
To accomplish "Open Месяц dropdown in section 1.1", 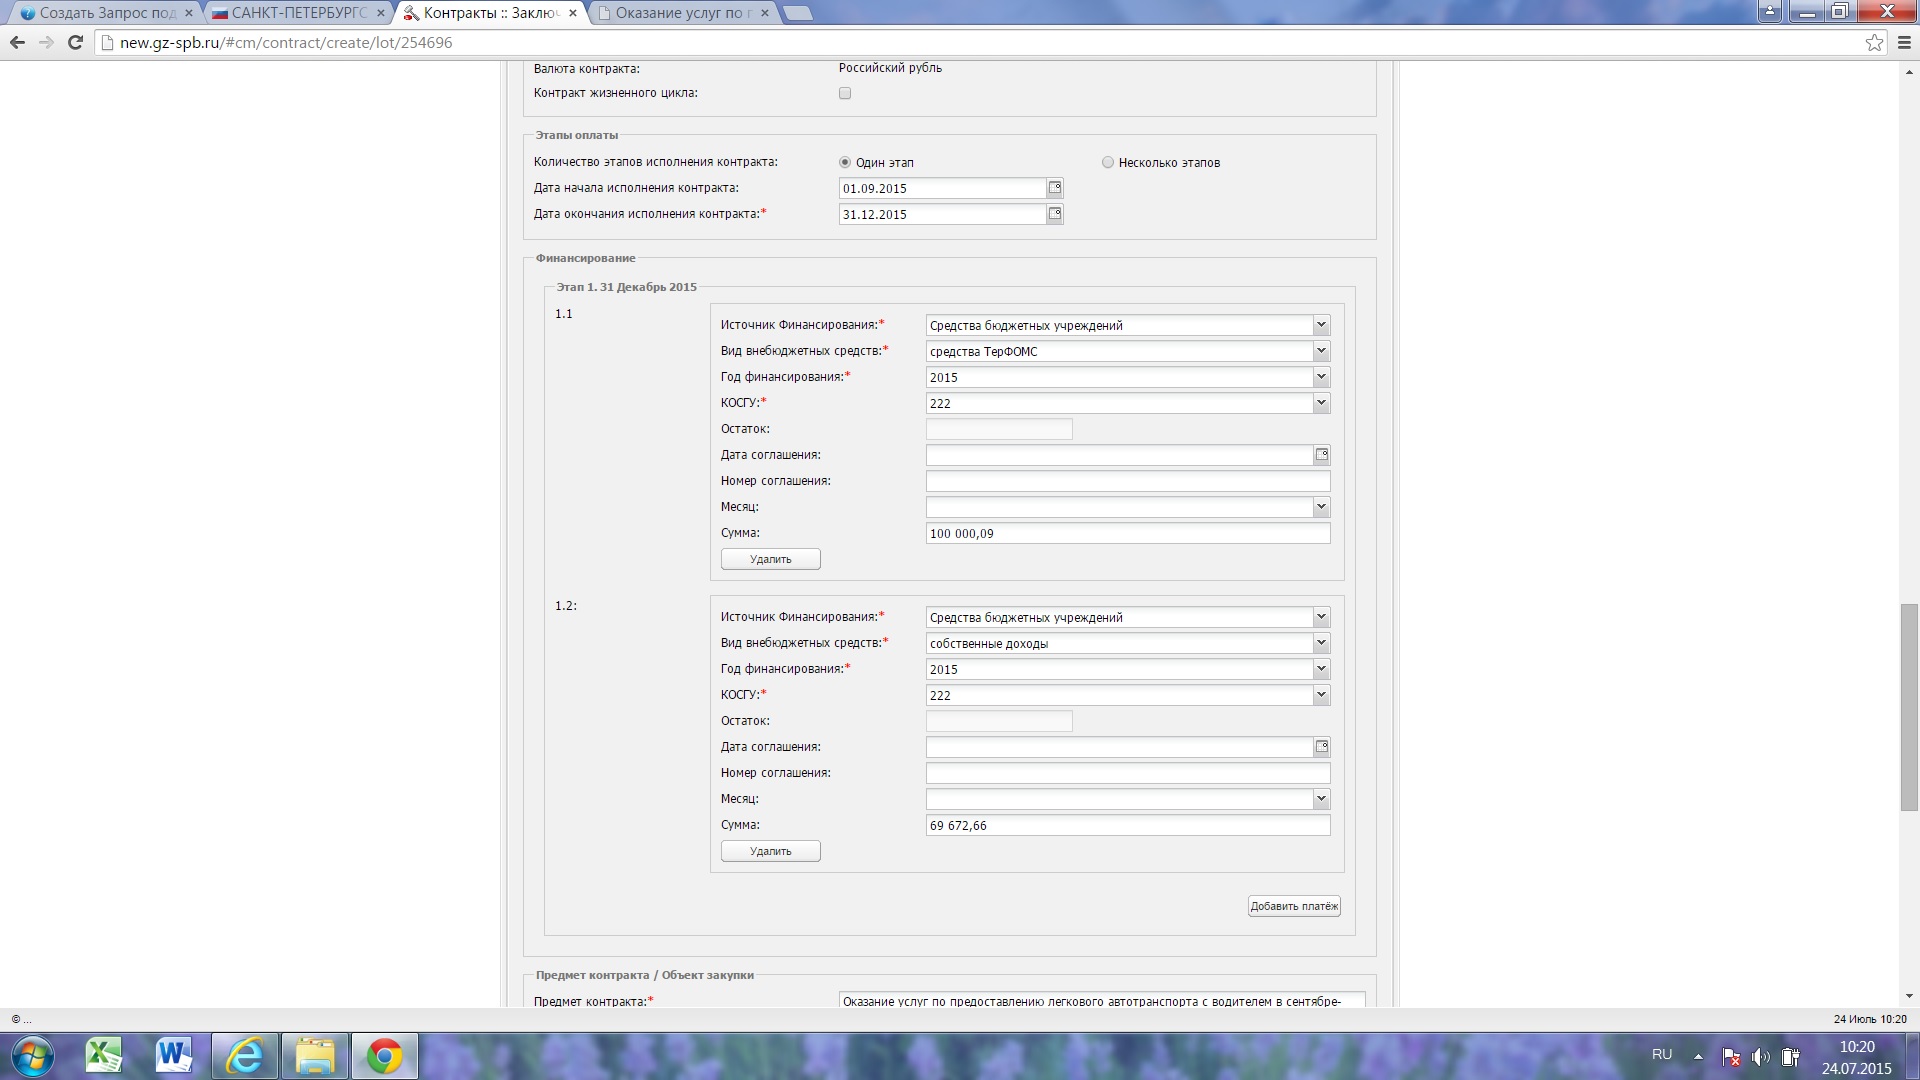I will tap(1320, 507).
